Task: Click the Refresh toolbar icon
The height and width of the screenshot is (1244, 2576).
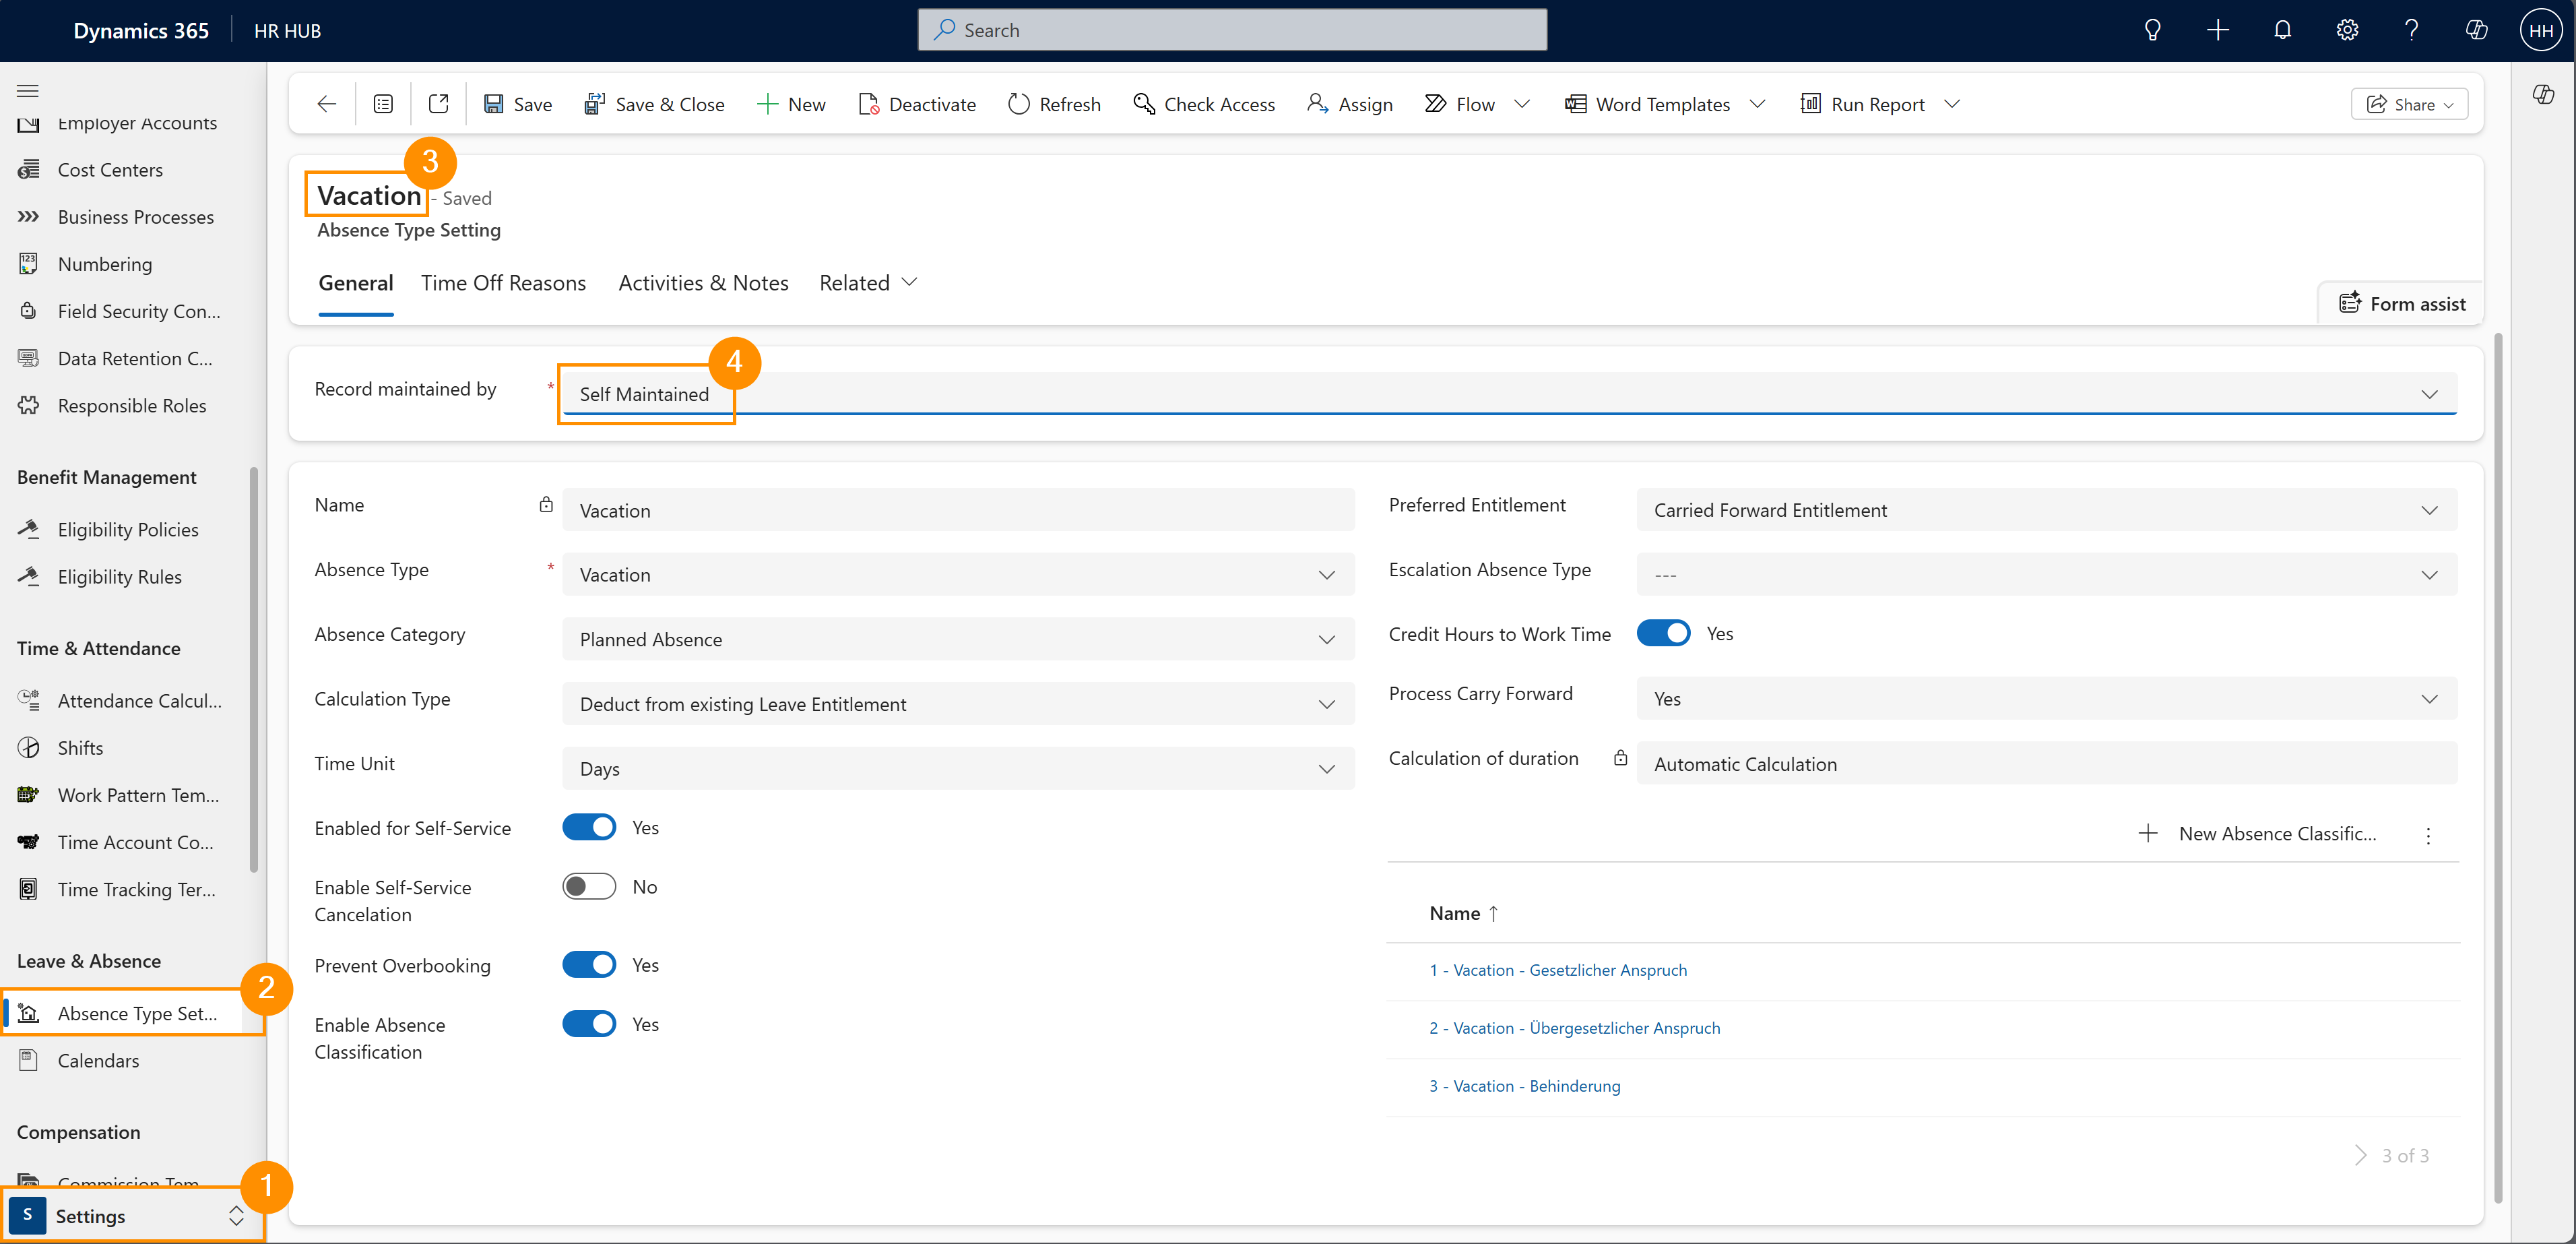Action: tap(1019, 104)
